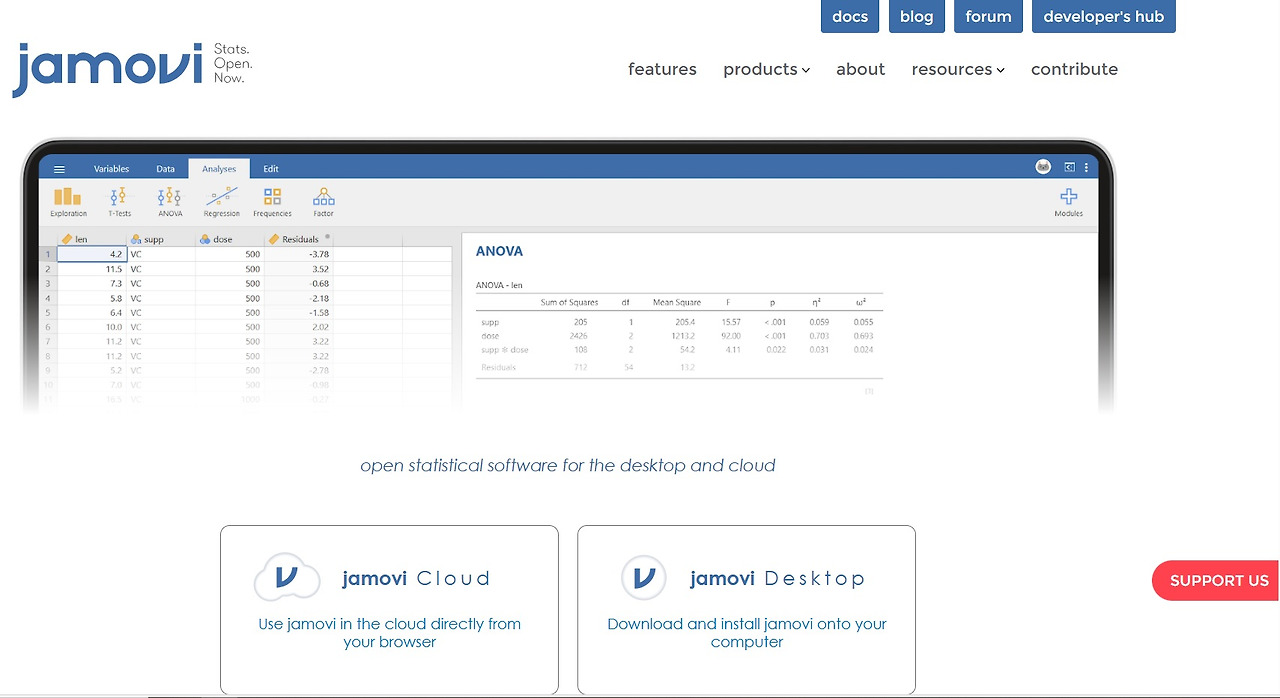Open the docs page
The height and width of the screenshot is (698, 1280).
tap(850, 16)
